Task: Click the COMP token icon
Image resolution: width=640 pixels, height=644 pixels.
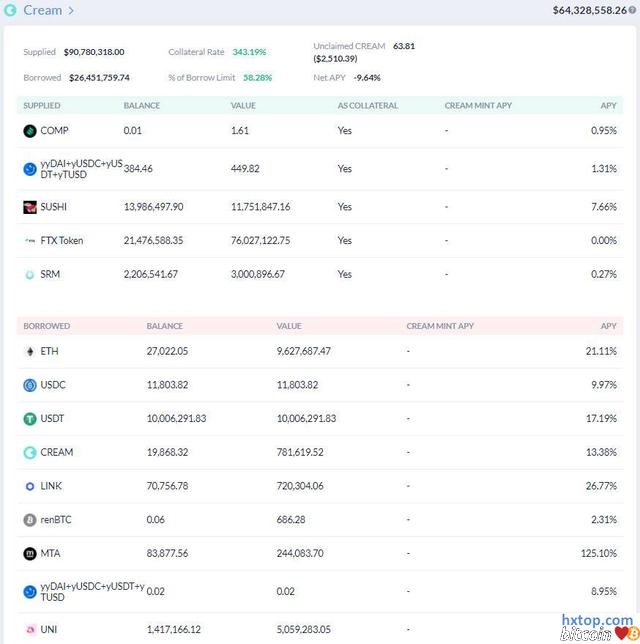Action: 30,131
